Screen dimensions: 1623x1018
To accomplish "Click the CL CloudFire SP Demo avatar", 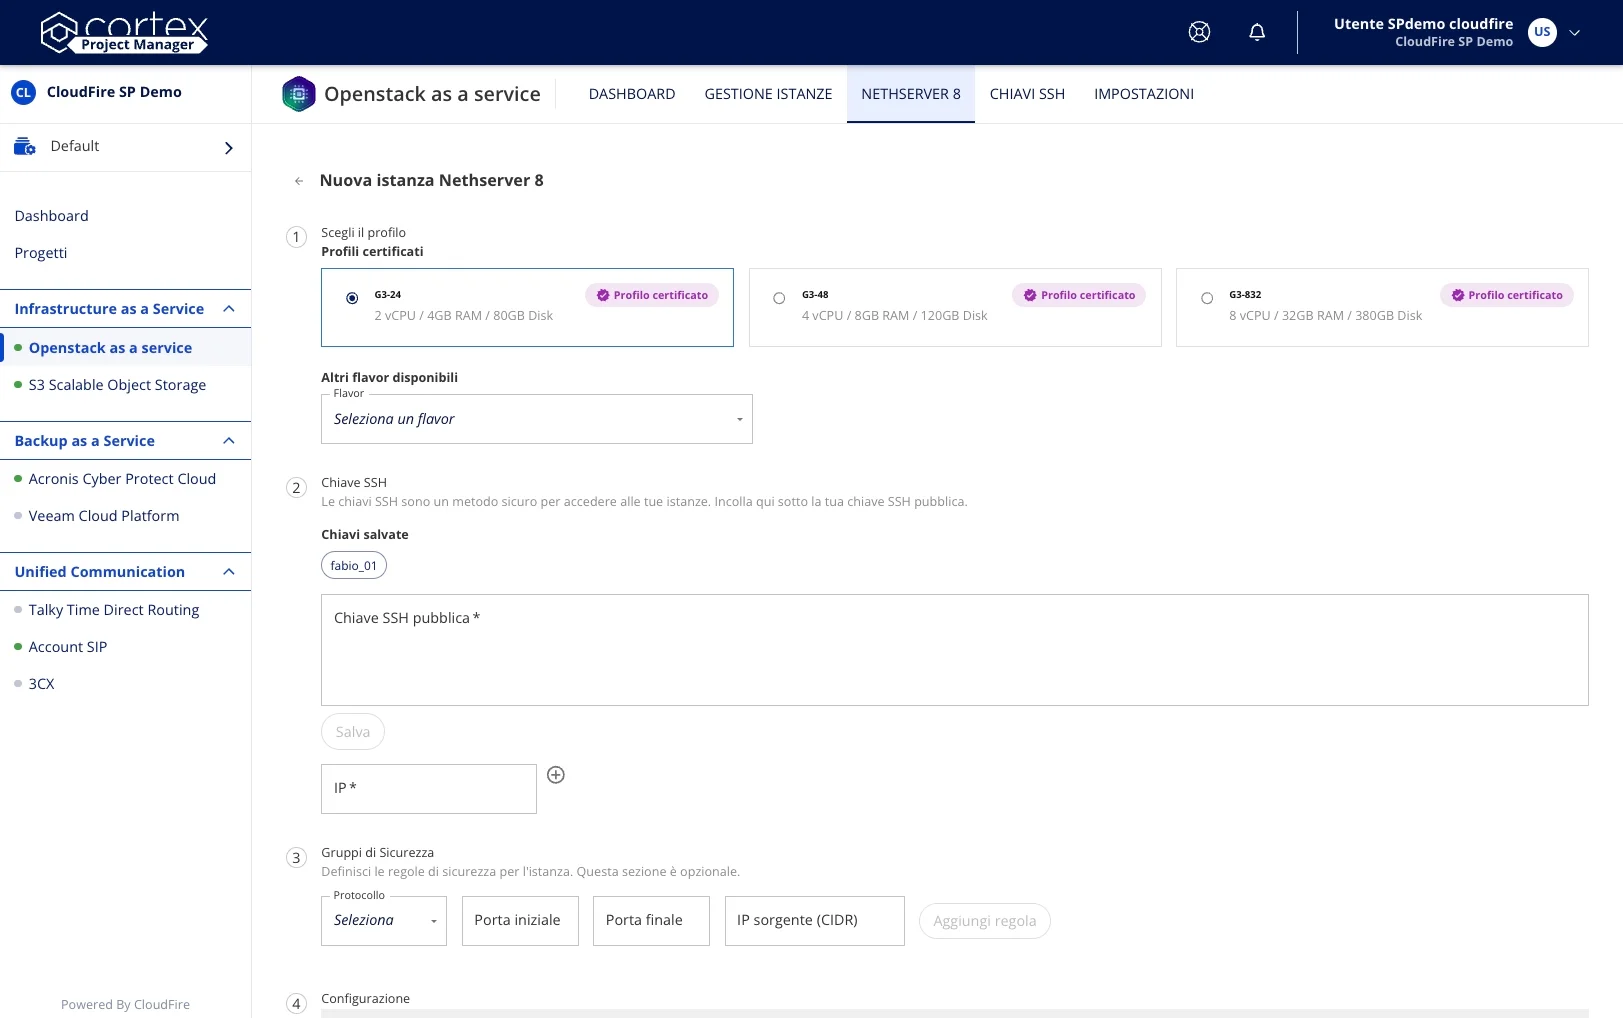I will coord(22,91).
